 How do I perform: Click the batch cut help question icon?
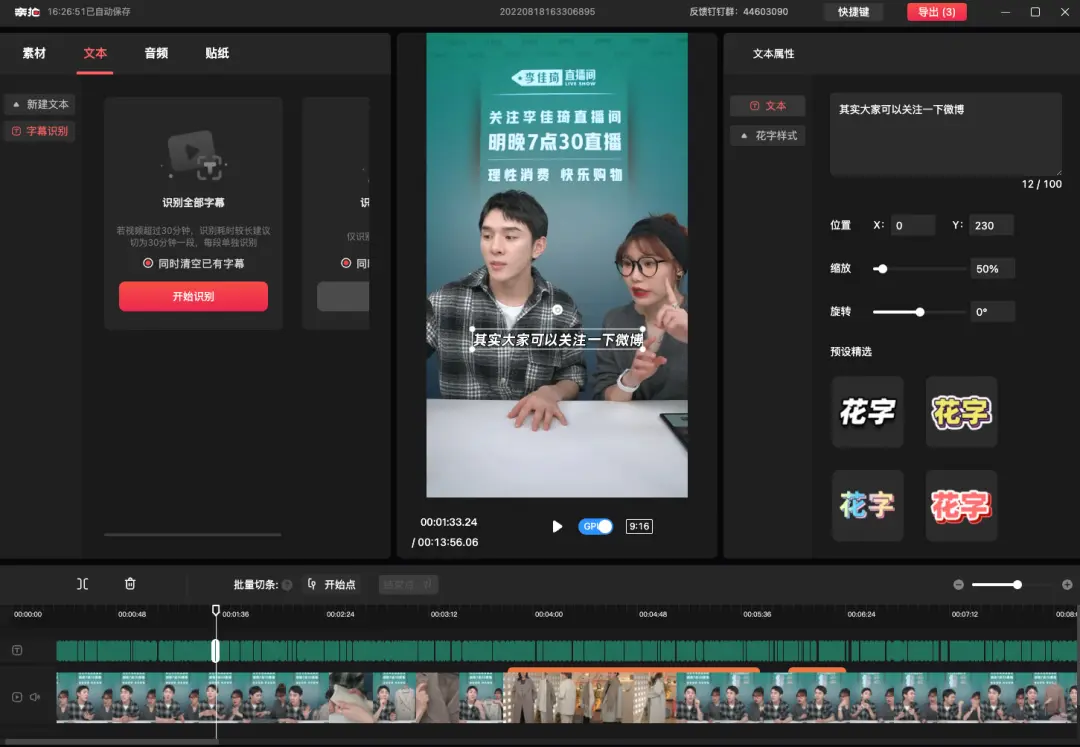287,585
